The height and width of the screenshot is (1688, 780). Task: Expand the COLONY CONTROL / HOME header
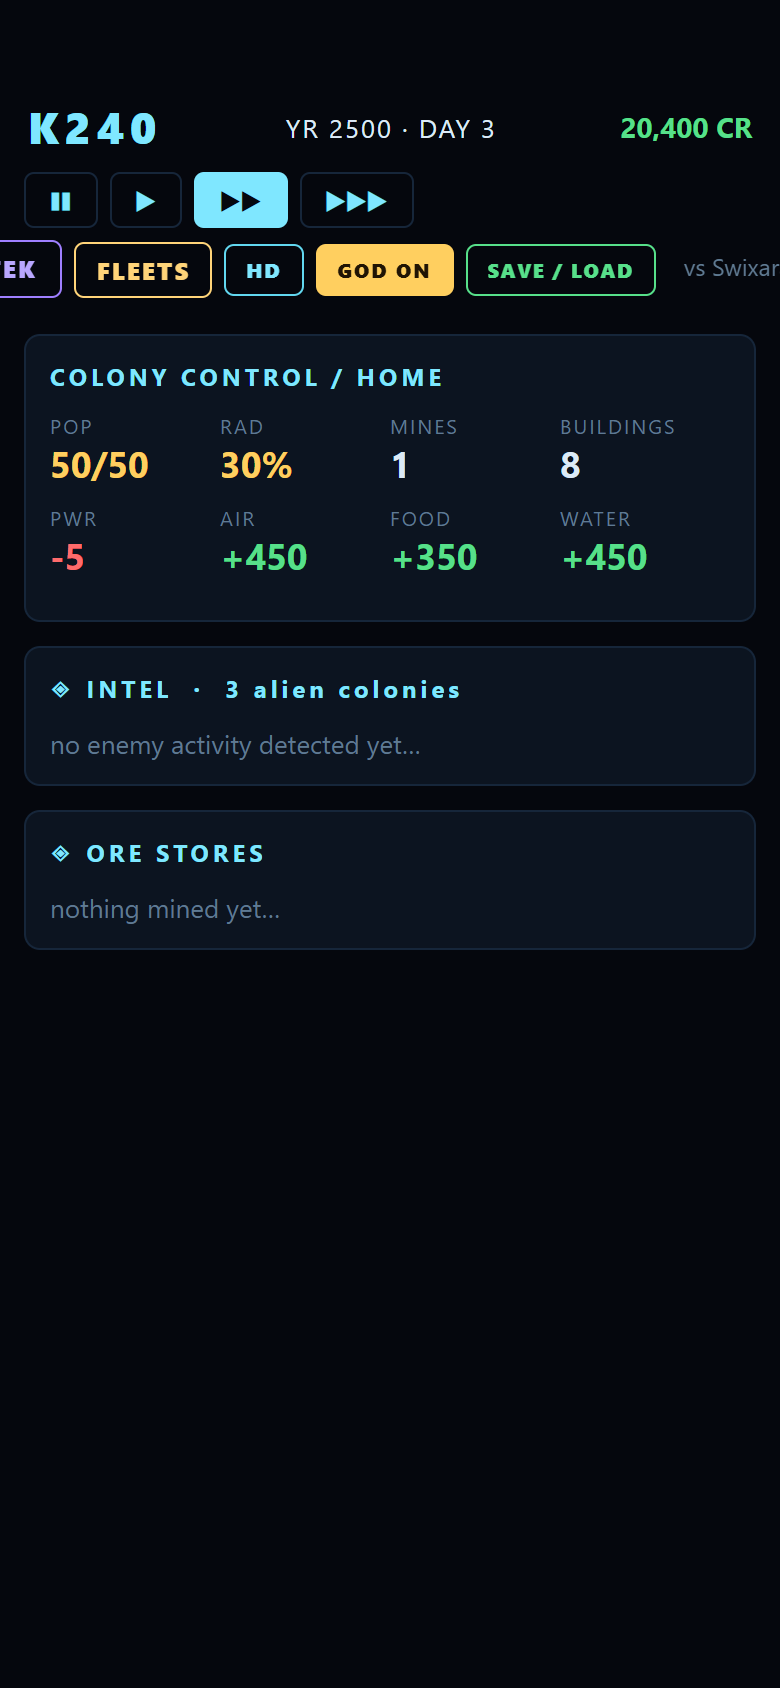[x=246, y=377]
